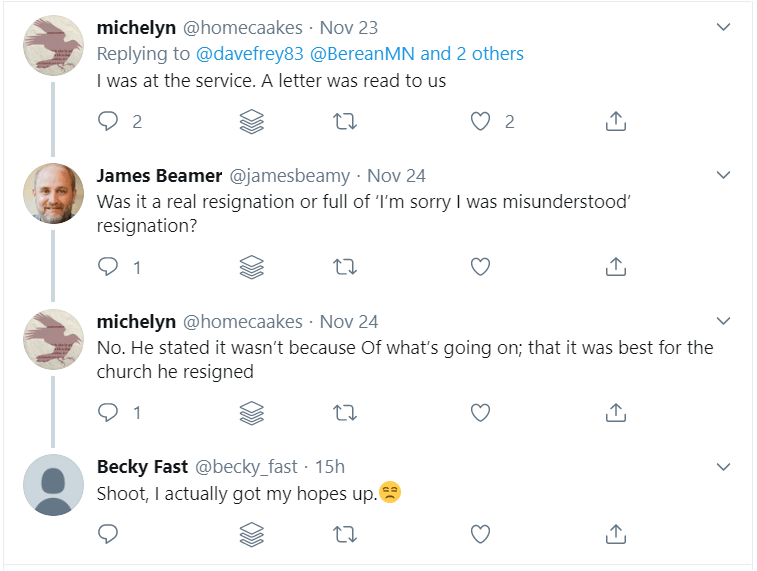Open the Nov 24 timestamp on James Beamer's tweet
757x571 pixels.
click(x=396, y=175)
